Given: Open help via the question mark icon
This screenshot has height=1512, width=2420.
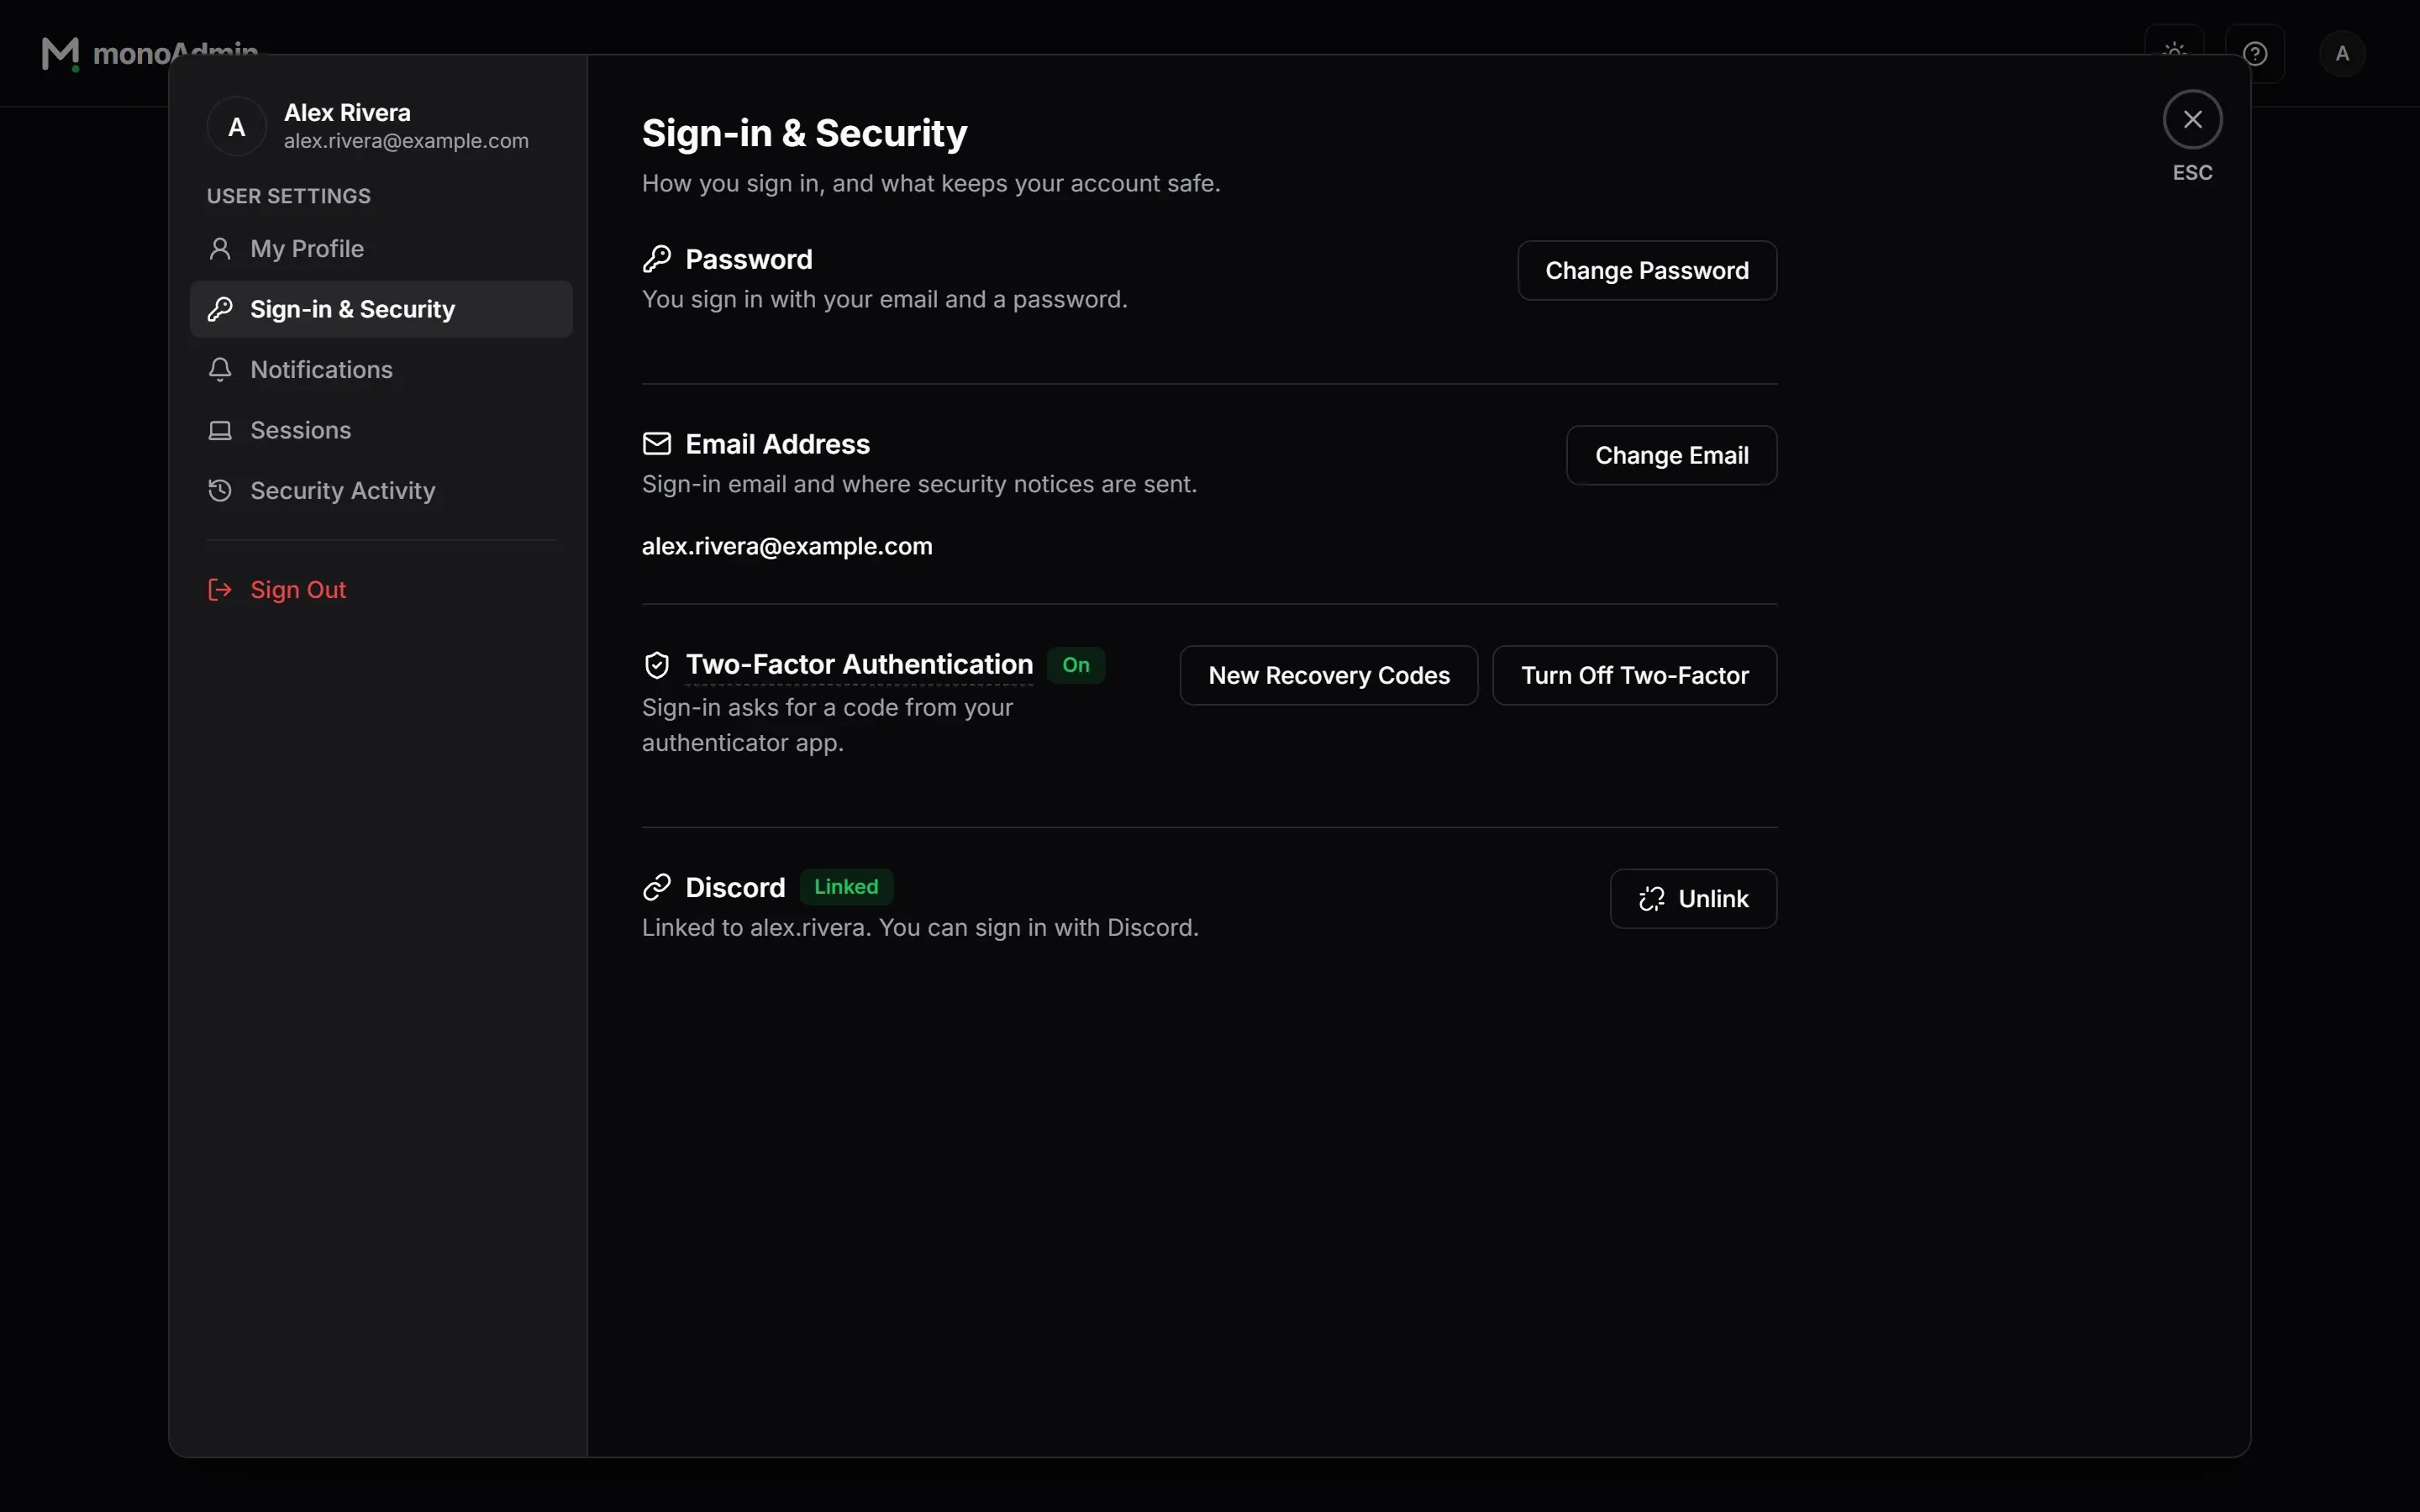Looking at the screenshot, I should 2255,53.
